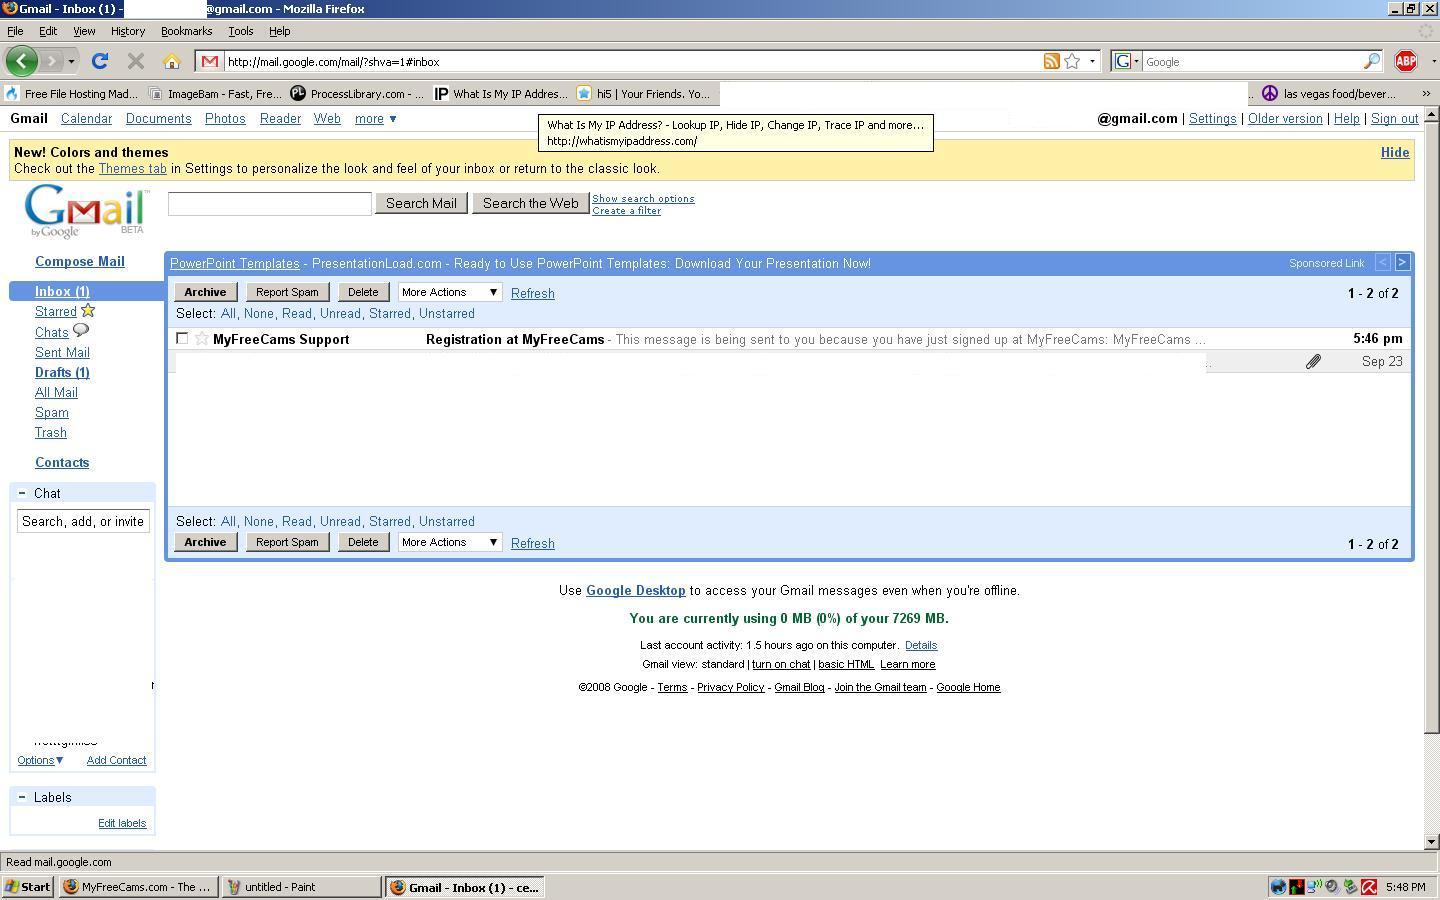The height and width of the screenshot is (900, 1440).
Task: Open address bar URL history dropdown
Action: click(x=1092, y=61)
